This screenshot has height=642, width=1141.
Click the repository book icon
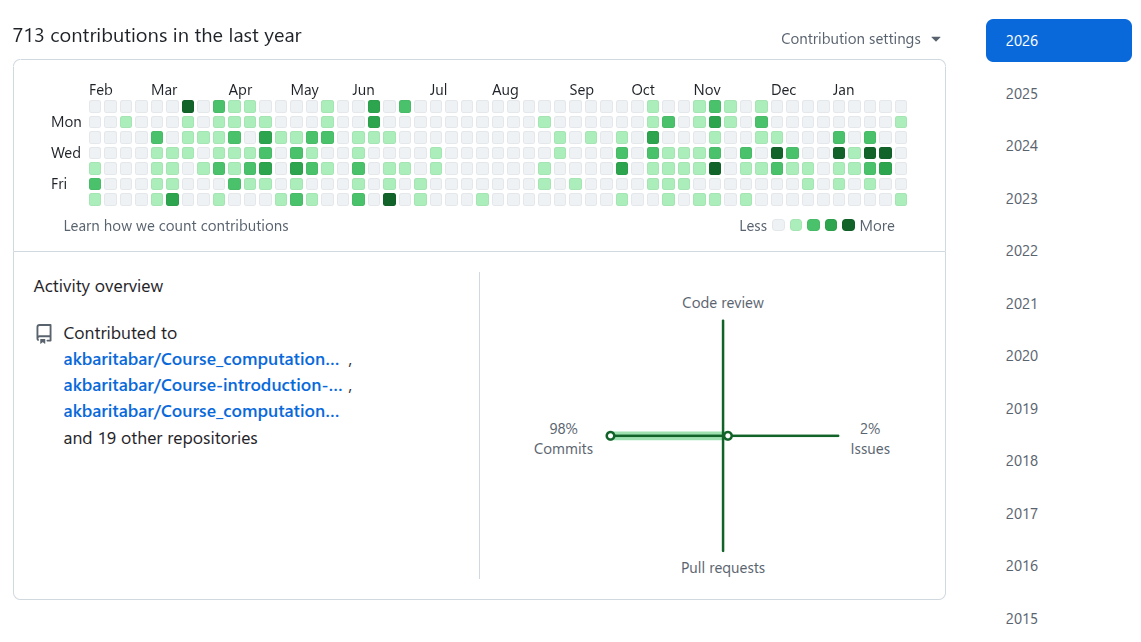43,334
